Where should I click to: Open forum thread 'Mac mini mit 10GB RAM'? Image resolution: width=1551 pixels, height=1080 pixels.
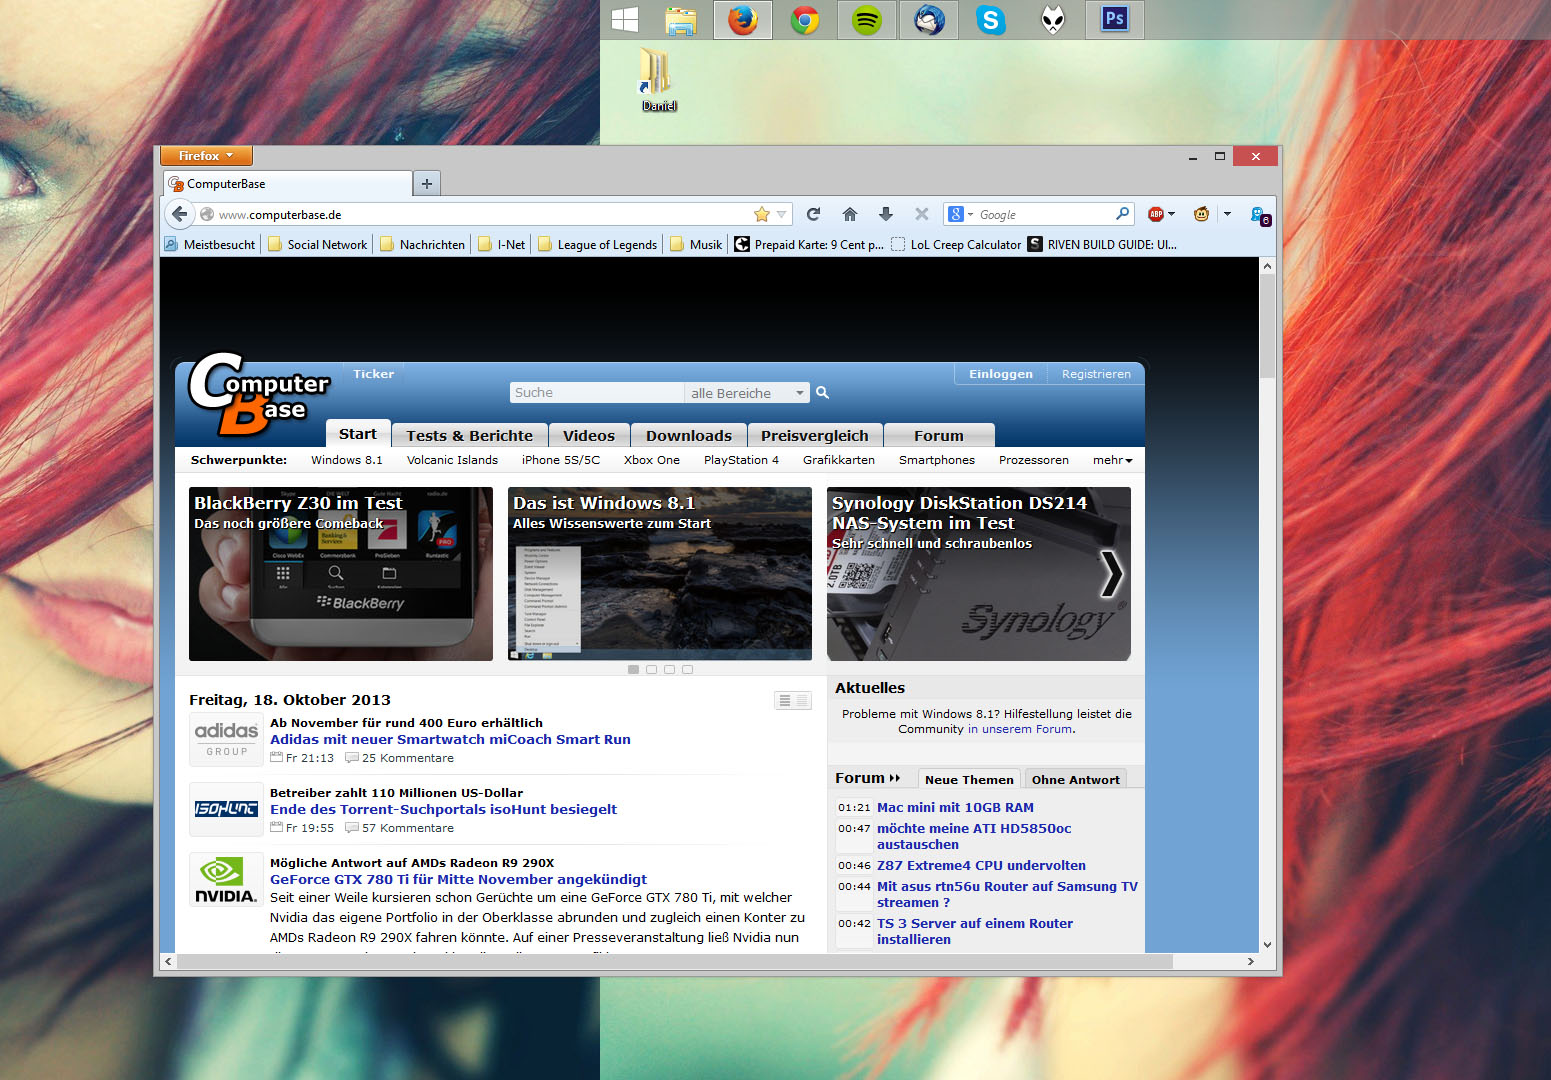tap(955, 808)
